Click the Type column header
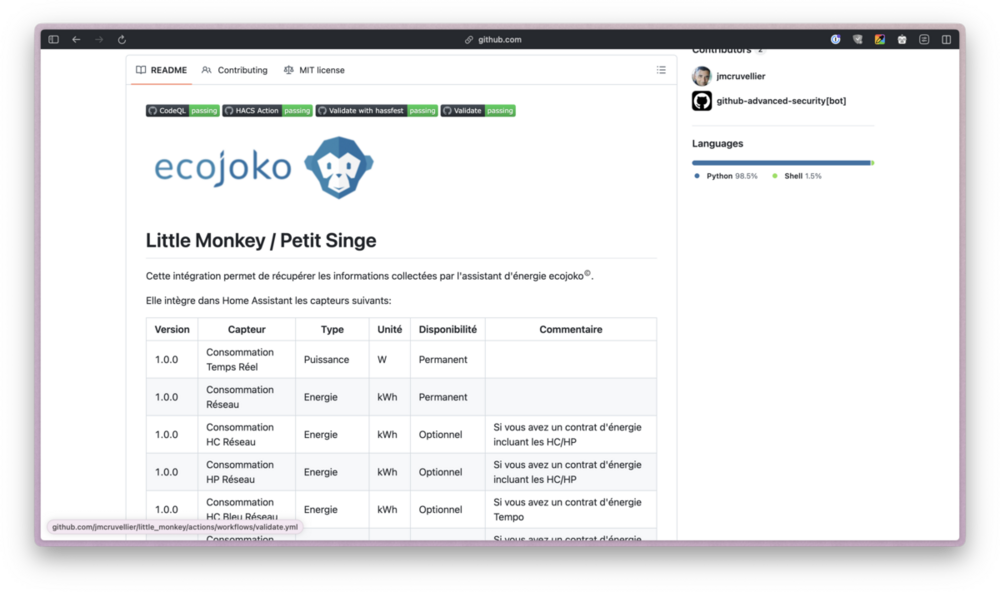This screenshot has height=592, width=1000. tap(332, 329)
